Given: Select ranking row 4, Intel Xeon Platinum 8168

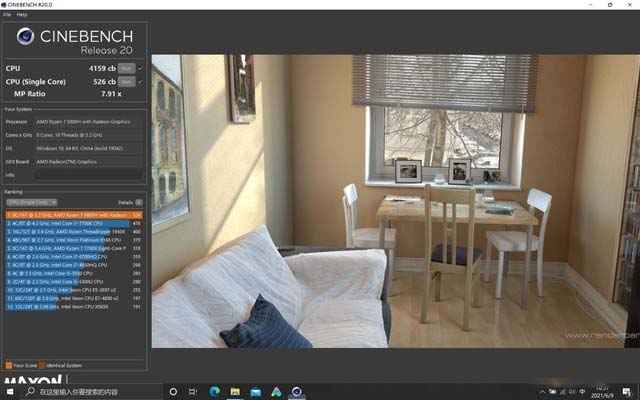Looking at the screenshot, I should point(74,240).
